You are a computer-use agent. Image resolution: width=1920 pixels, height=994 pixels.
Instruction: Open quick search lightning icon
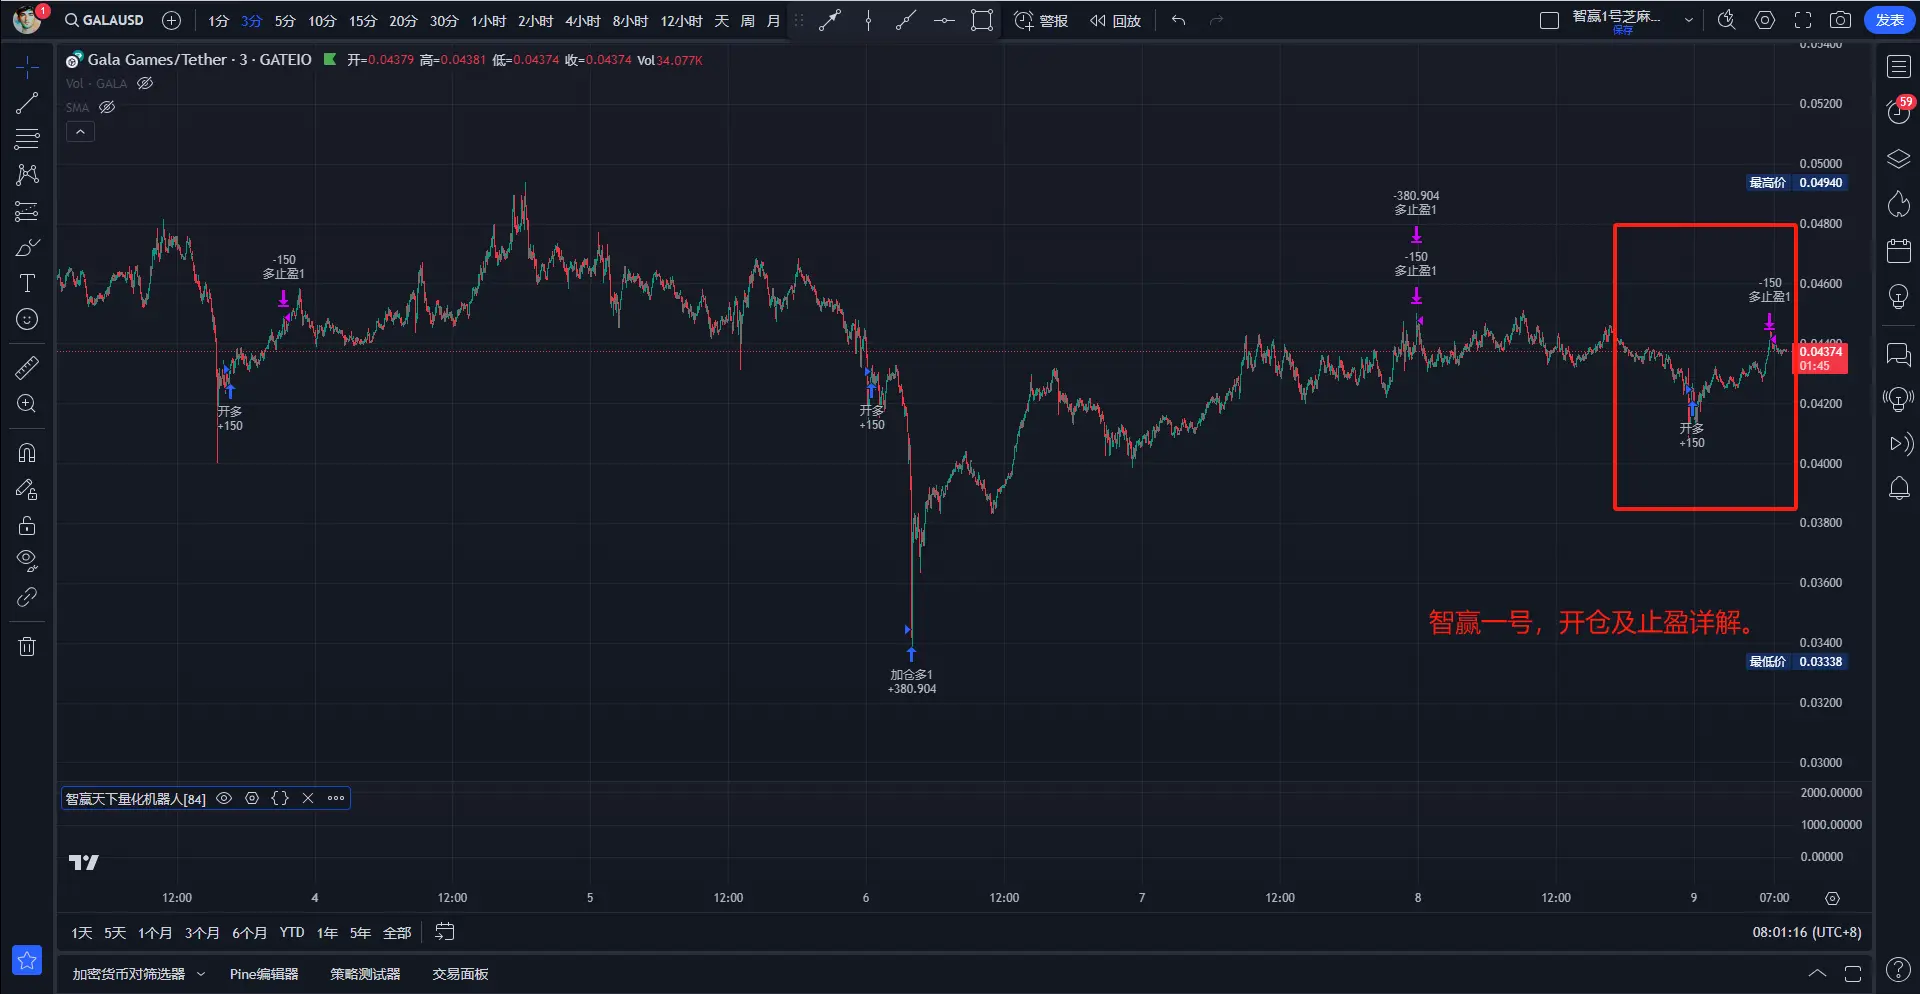point(1726,20)
